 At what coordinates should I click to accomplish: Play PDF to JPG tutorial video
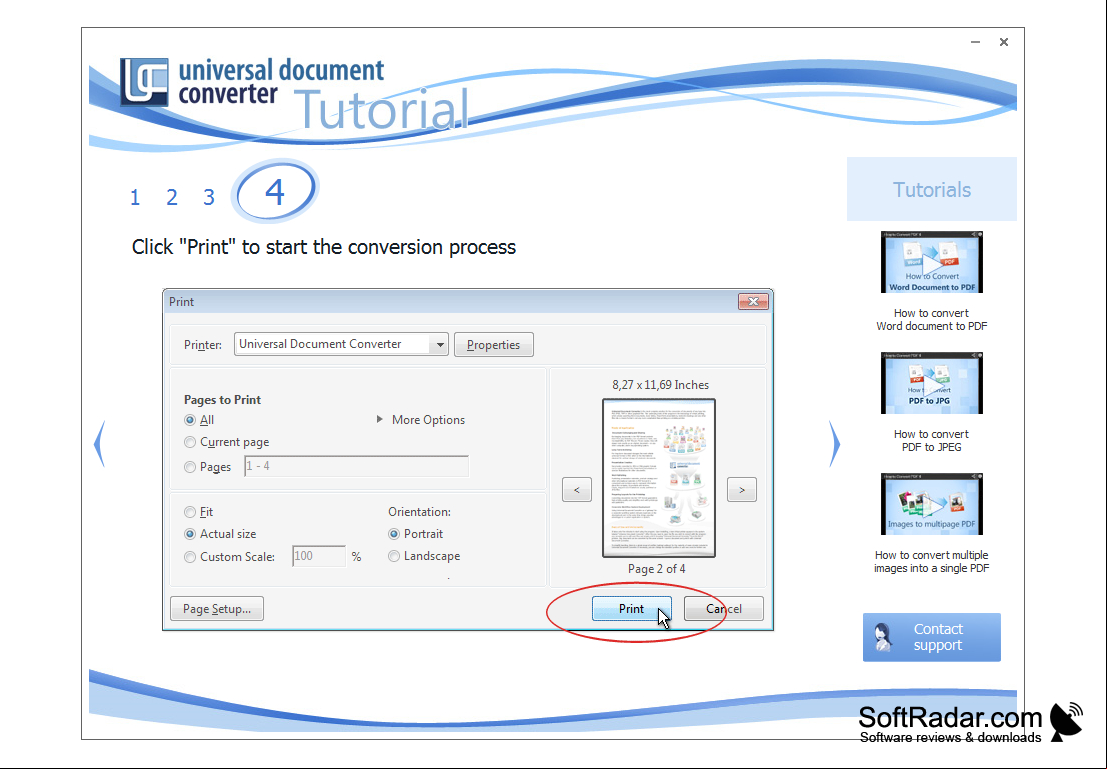pyautogui.click(x=931, y=383)
